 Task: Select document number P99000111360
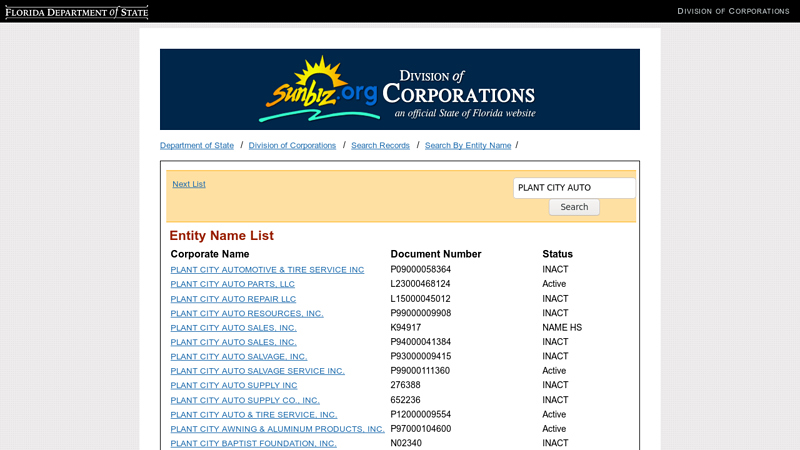pyautogui.click(x=420, y=370)
